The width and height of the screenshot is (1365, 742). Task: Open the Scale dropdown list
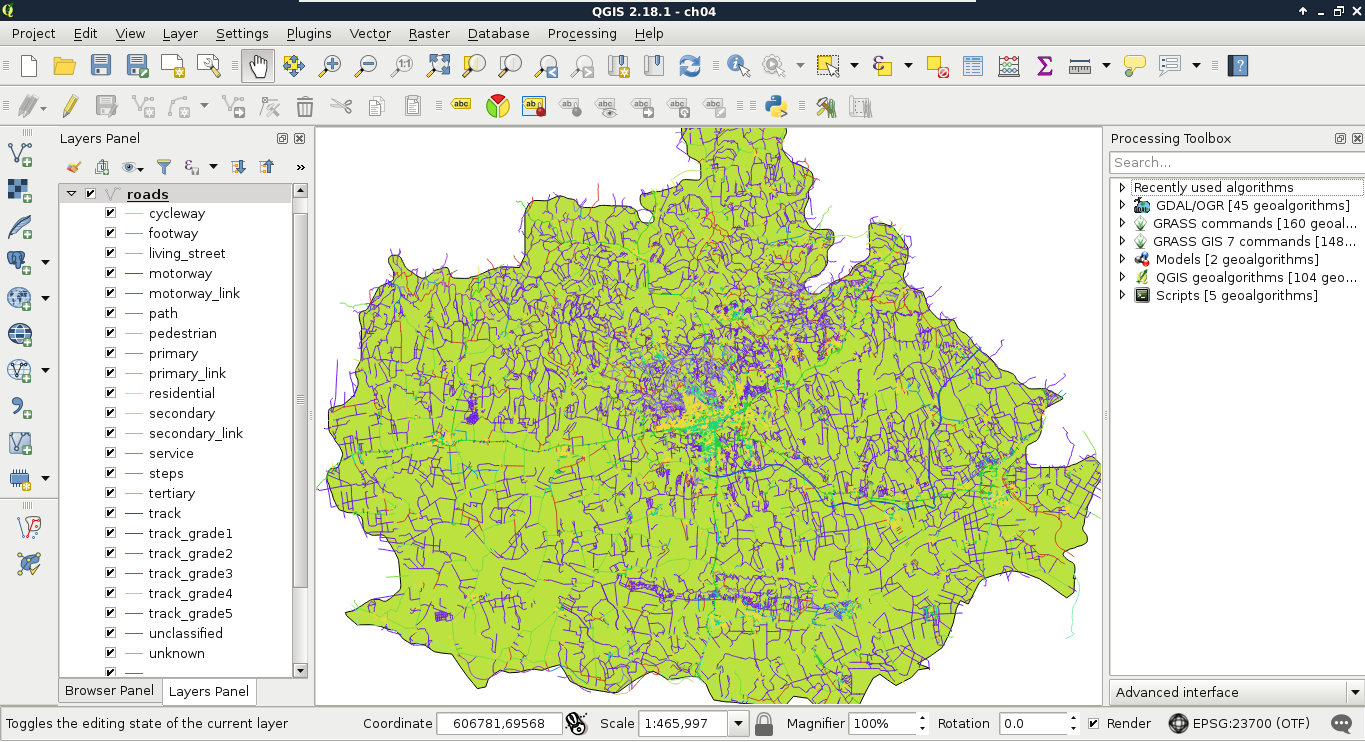point(739,723)
